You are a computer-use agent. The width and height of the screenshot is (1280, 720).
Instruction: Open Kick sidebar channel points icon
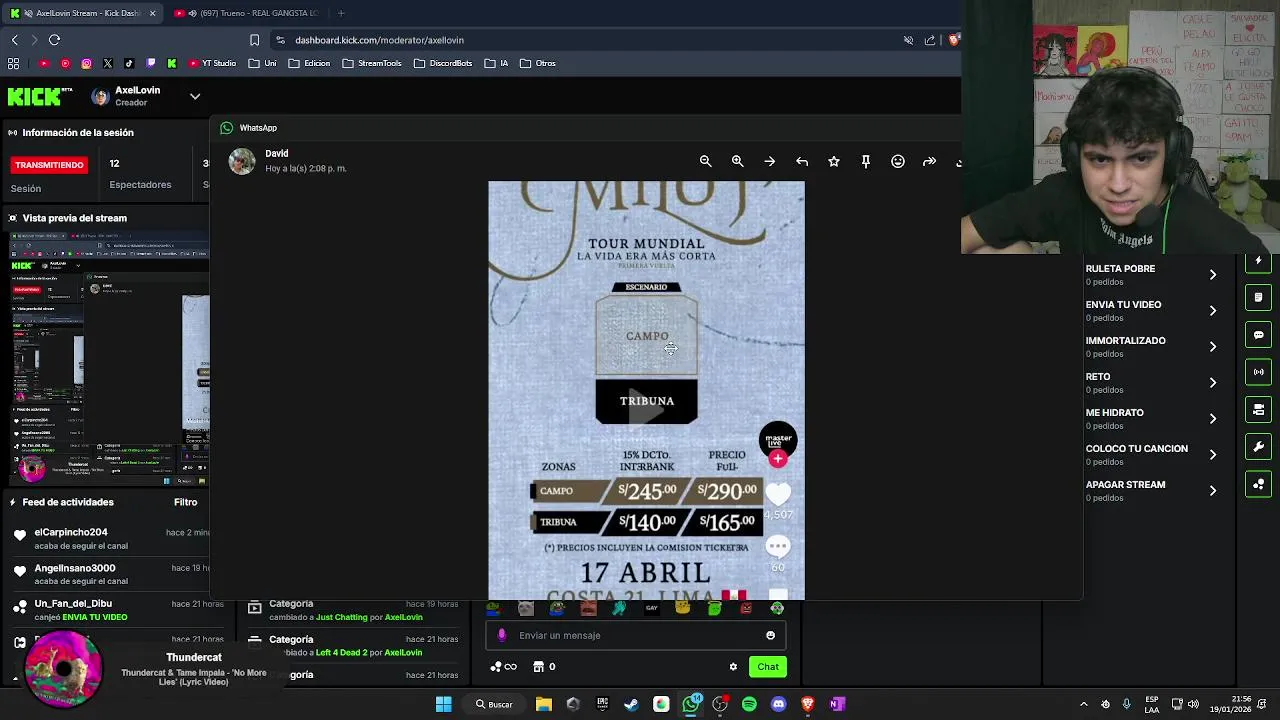[x=1259, y=484]
